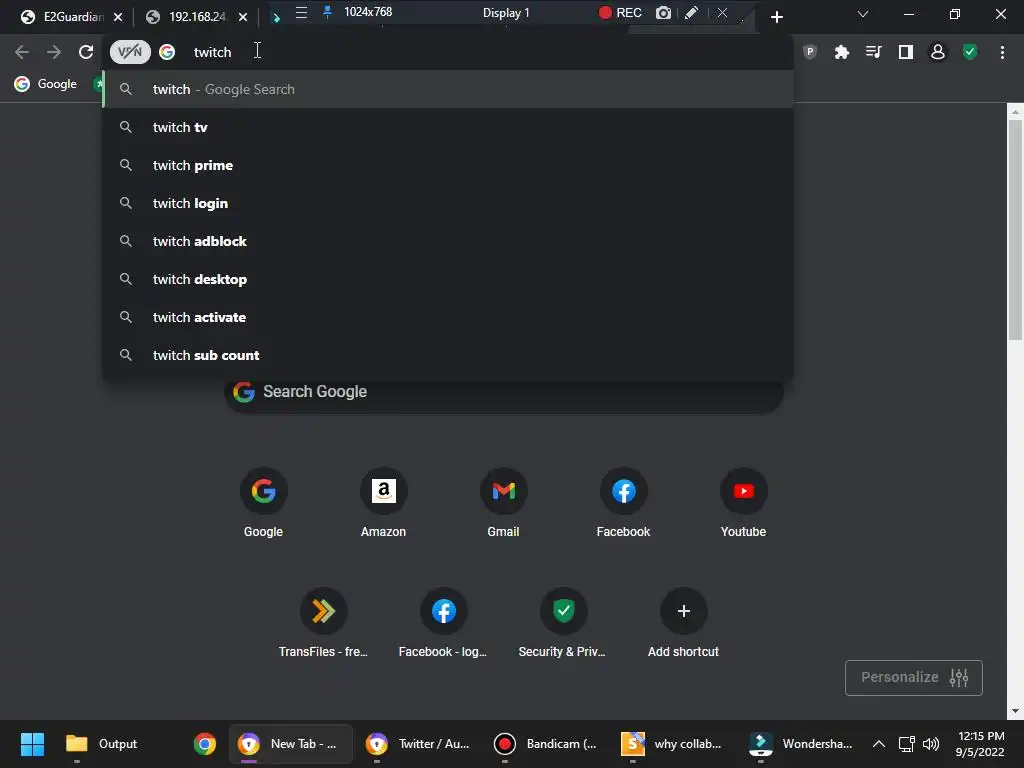The image size is (1024, 768).
Task: Switch to the 192.168.24 tab
Action: (189, 17)
